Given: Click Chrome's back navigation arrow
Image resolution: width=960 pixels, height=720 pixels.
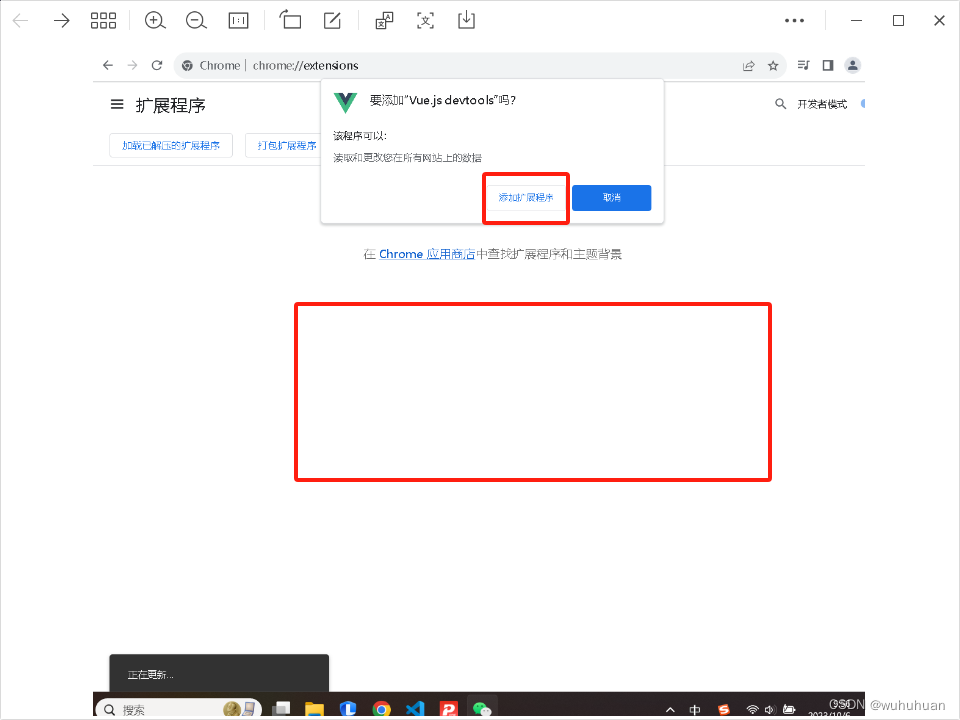Looking at the screenshot, I should pyautogui.click(x=108, y=66).
